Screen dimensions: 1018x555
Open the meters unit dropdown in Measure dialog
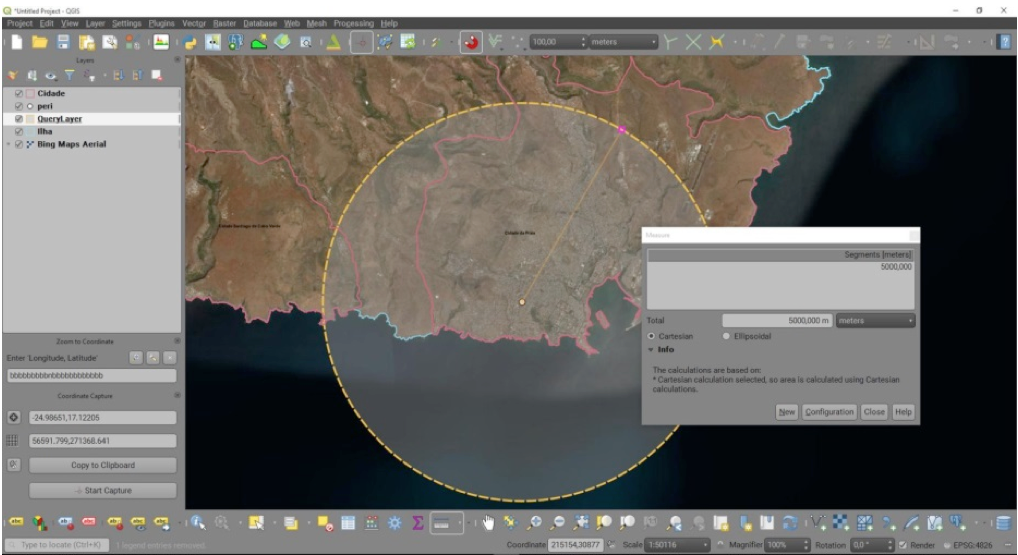(x=876, y=321)
